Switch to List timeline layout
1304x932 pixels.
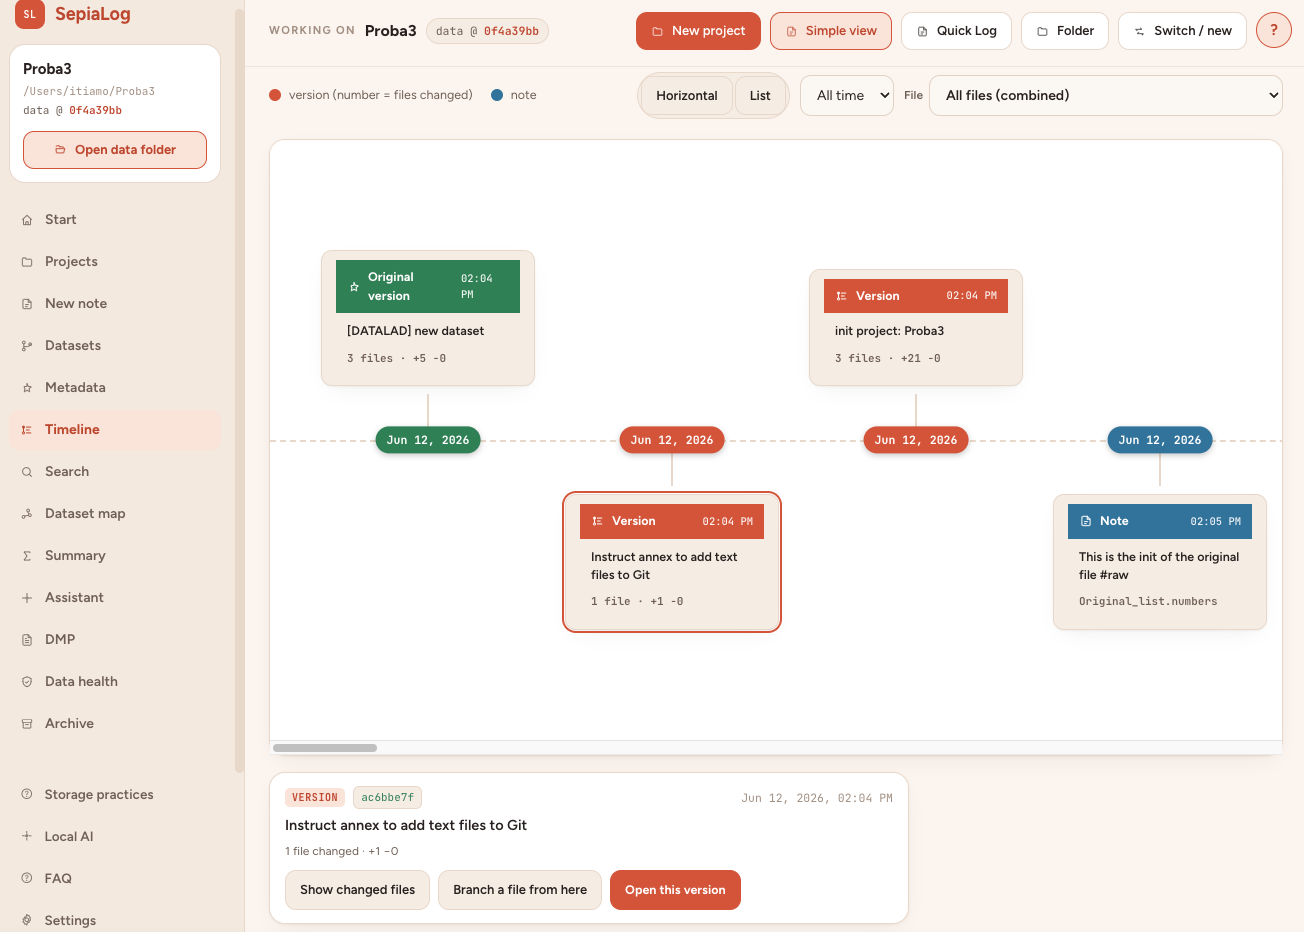pos(760,96)
